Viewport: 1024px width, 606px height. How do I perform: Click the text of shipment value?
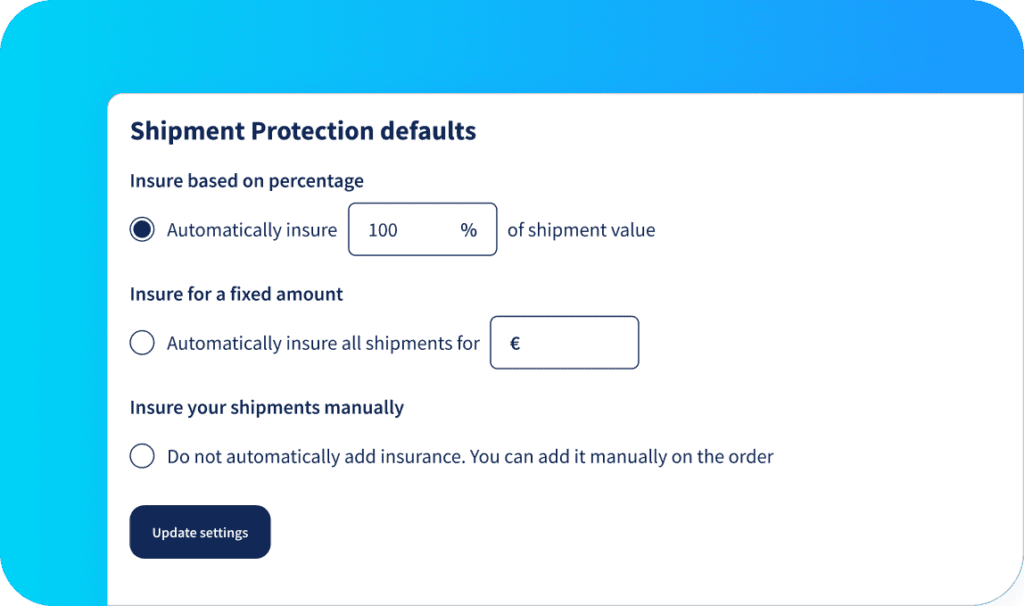(581, 229)
